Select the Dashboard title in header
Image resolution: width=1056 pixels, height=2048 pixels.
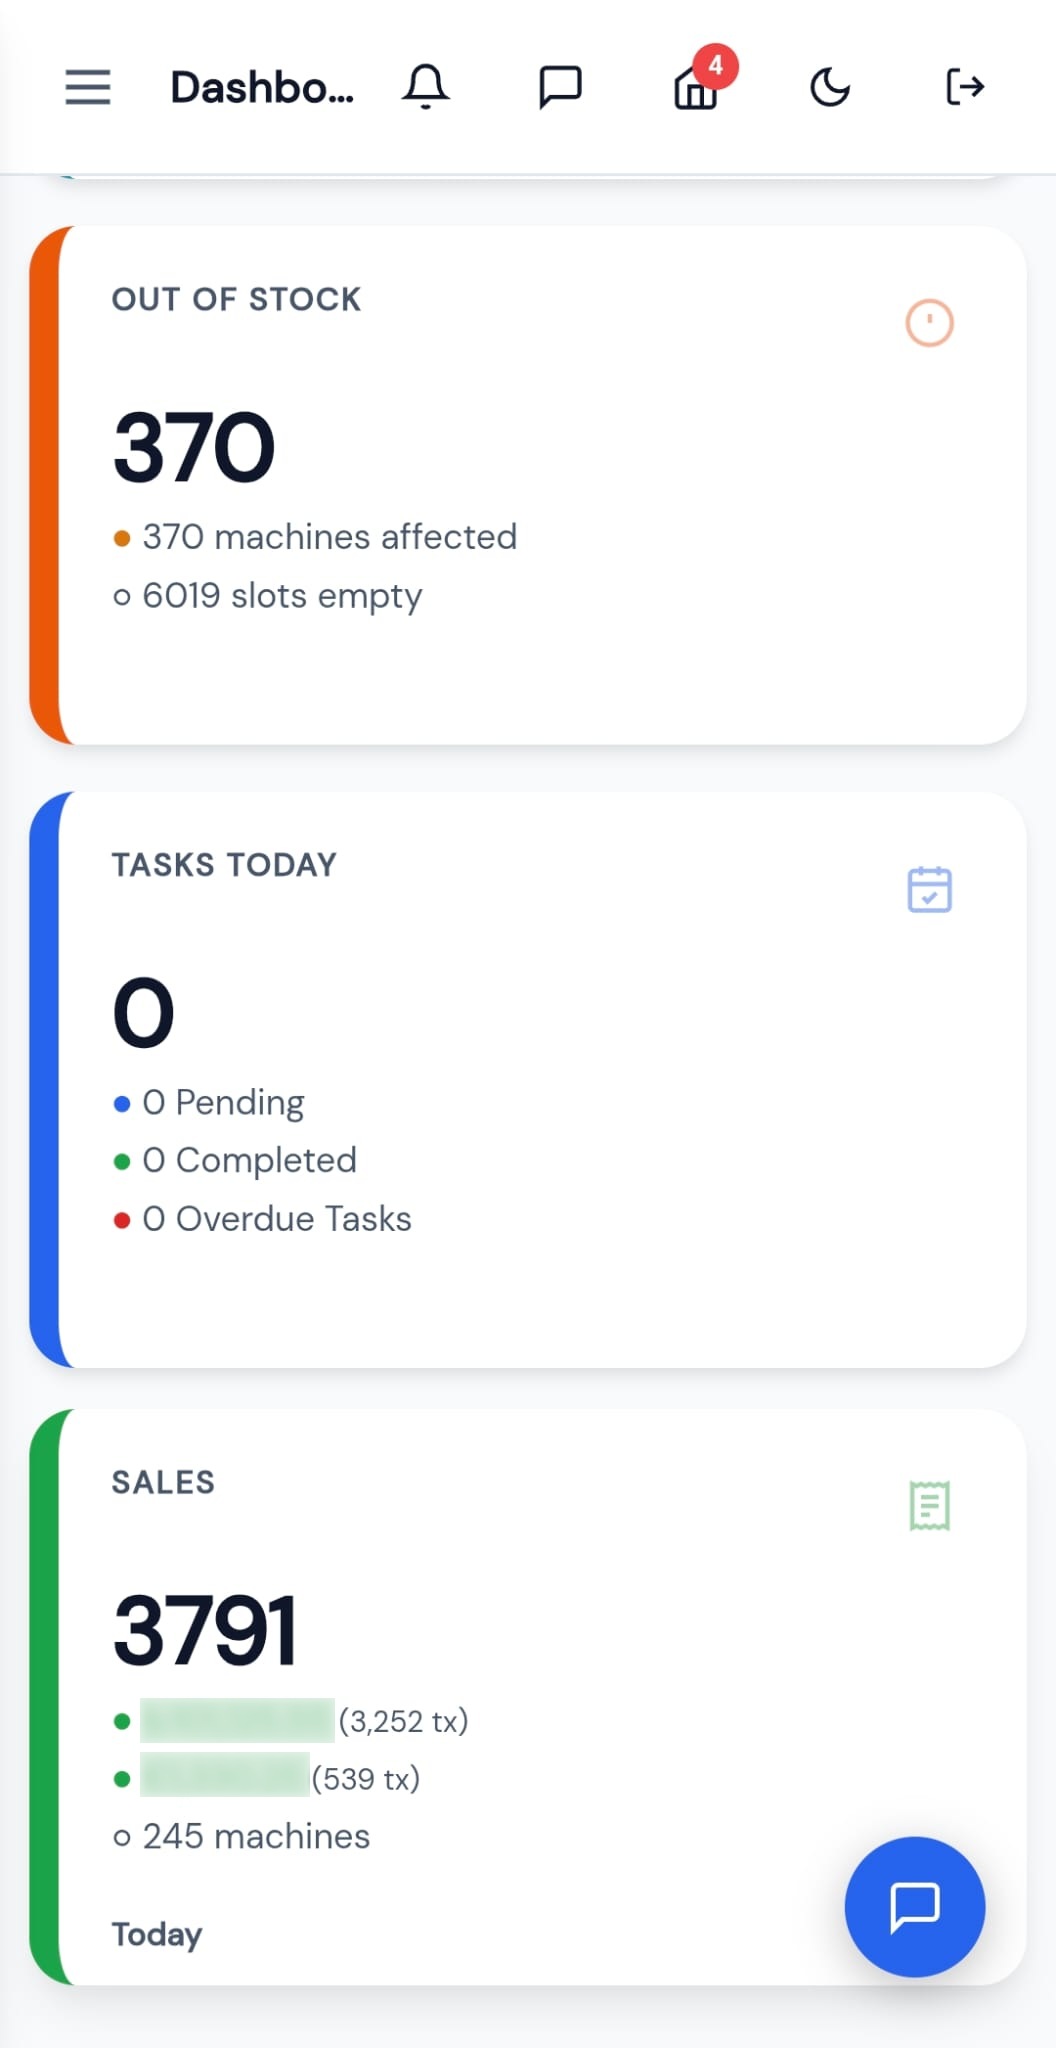[x=262, y=88]
